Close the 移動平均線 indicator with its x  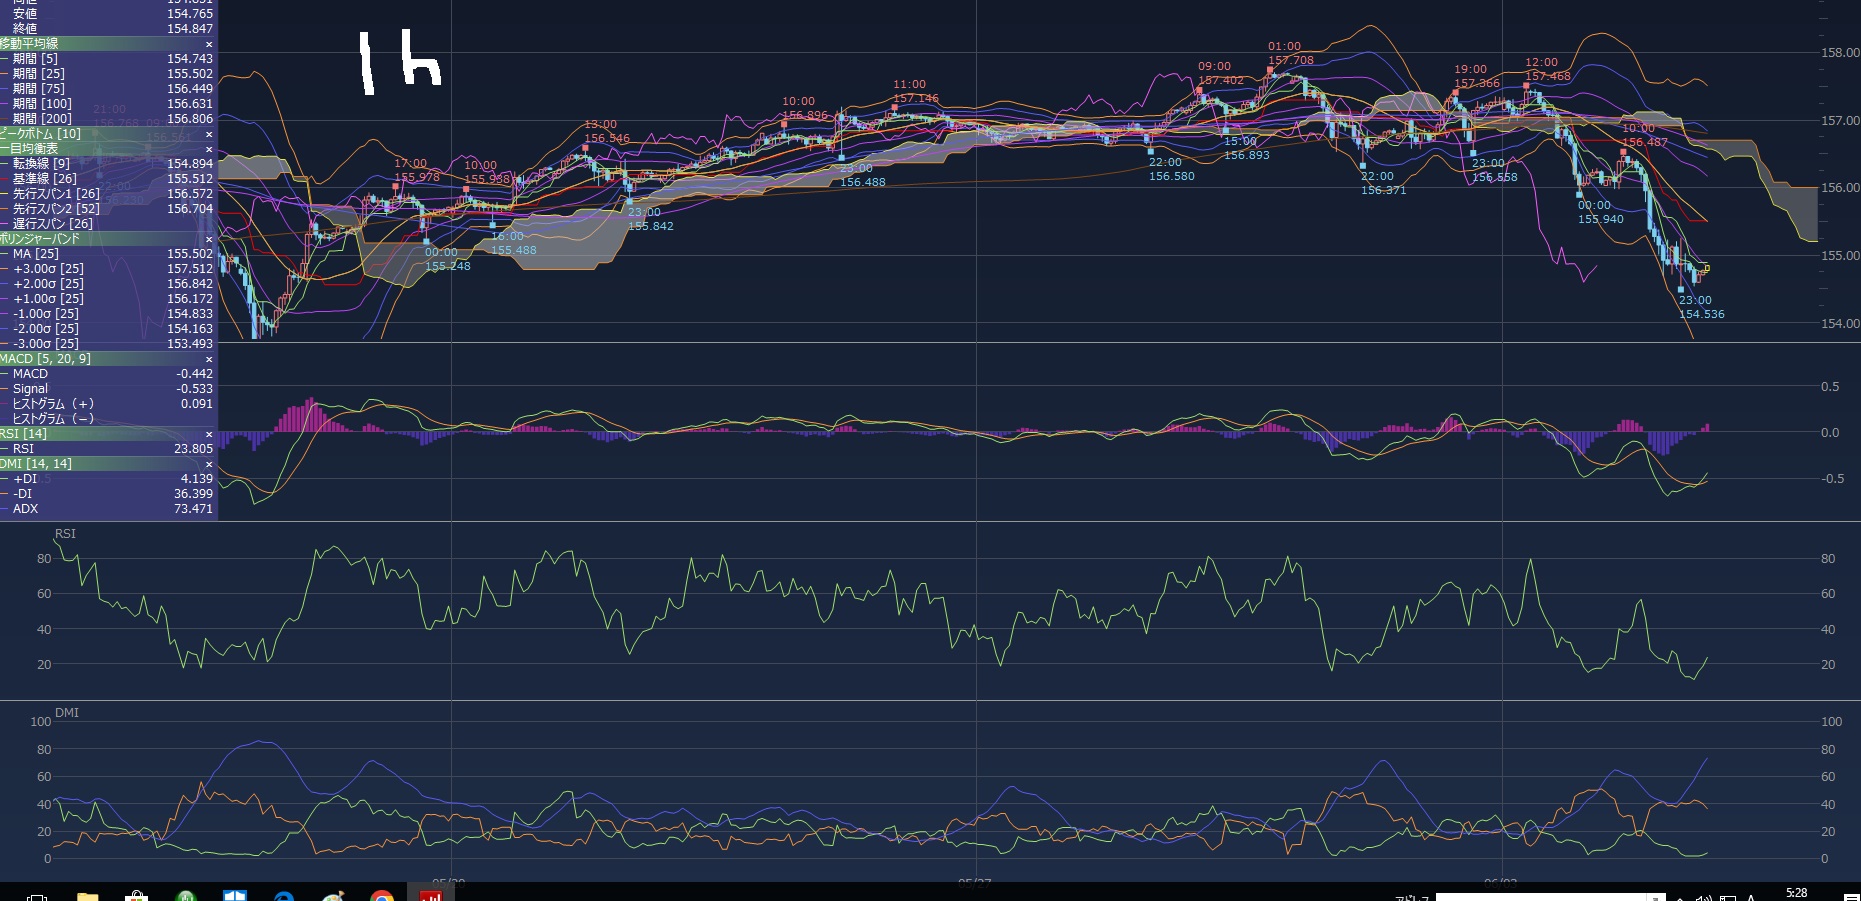click(x=209, y=44)
